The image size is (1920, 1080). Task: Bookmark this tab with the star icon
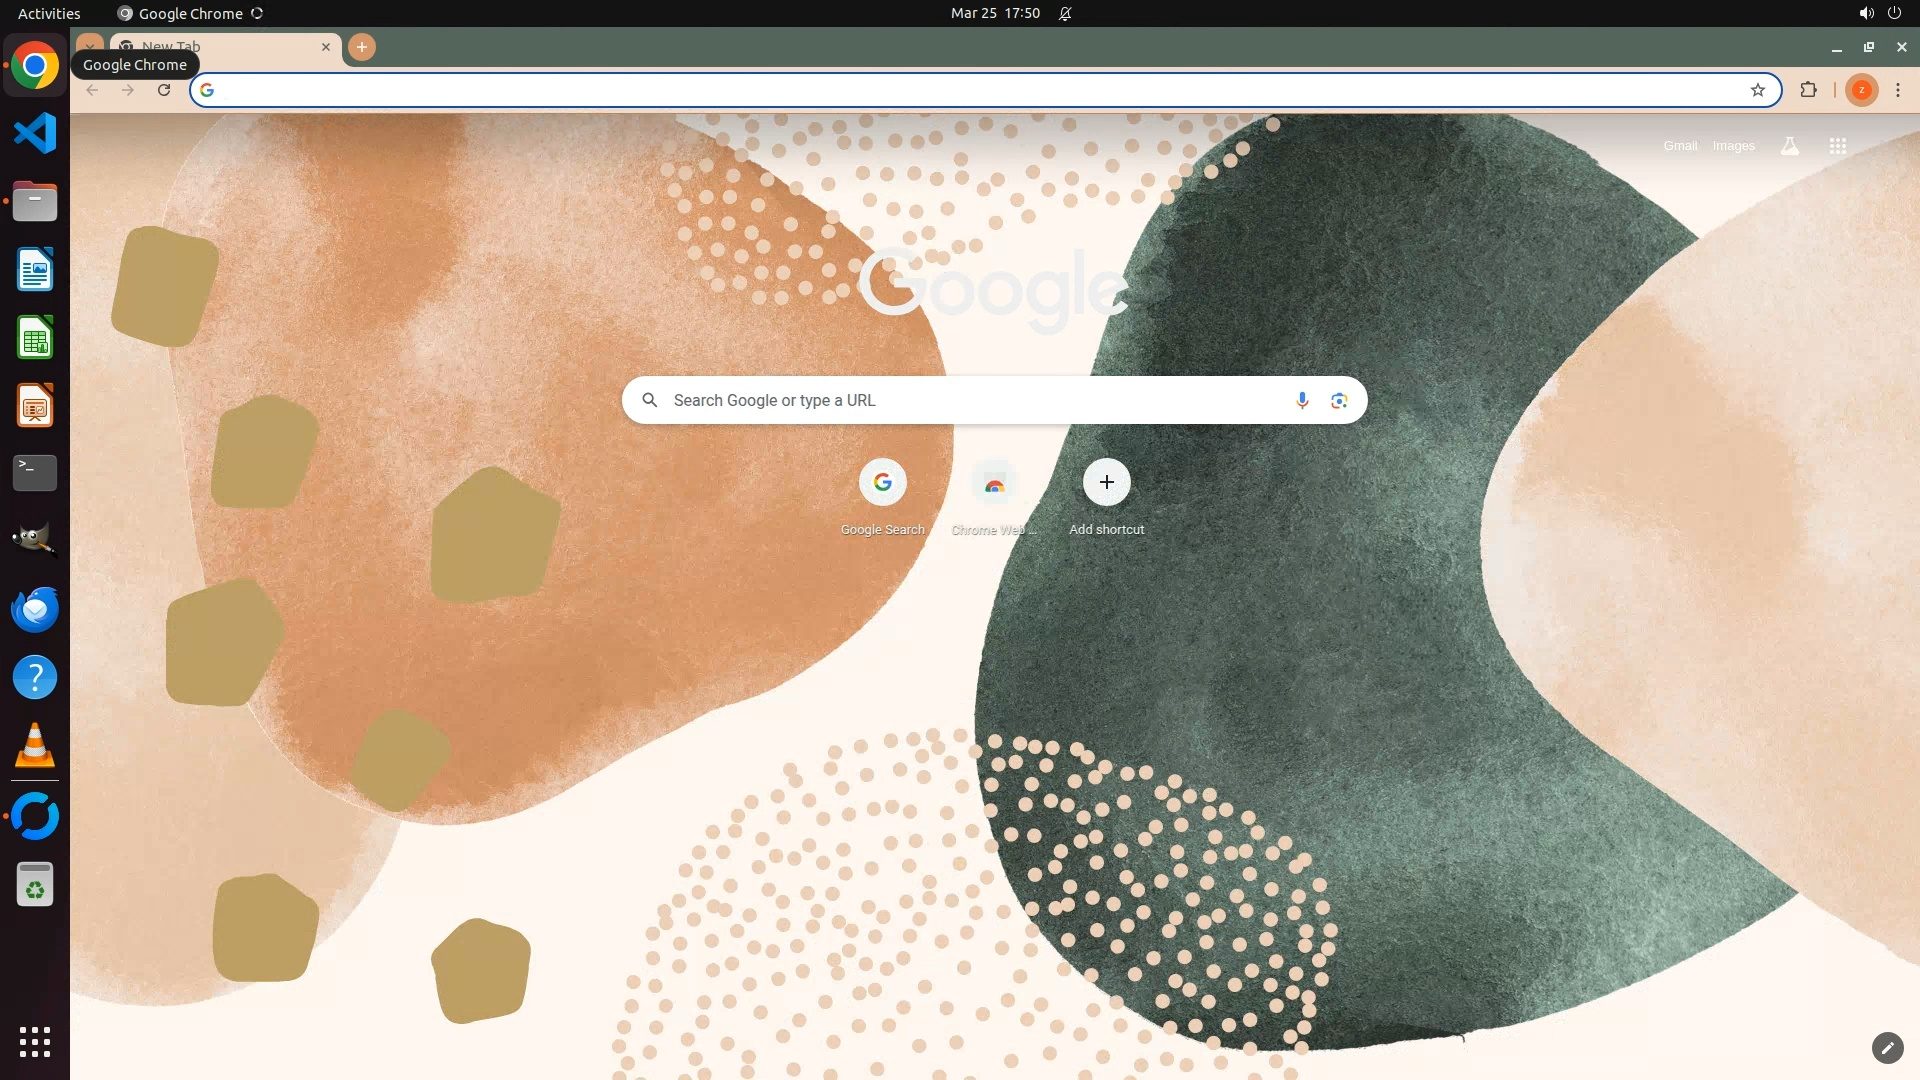tap(1757, 90)
